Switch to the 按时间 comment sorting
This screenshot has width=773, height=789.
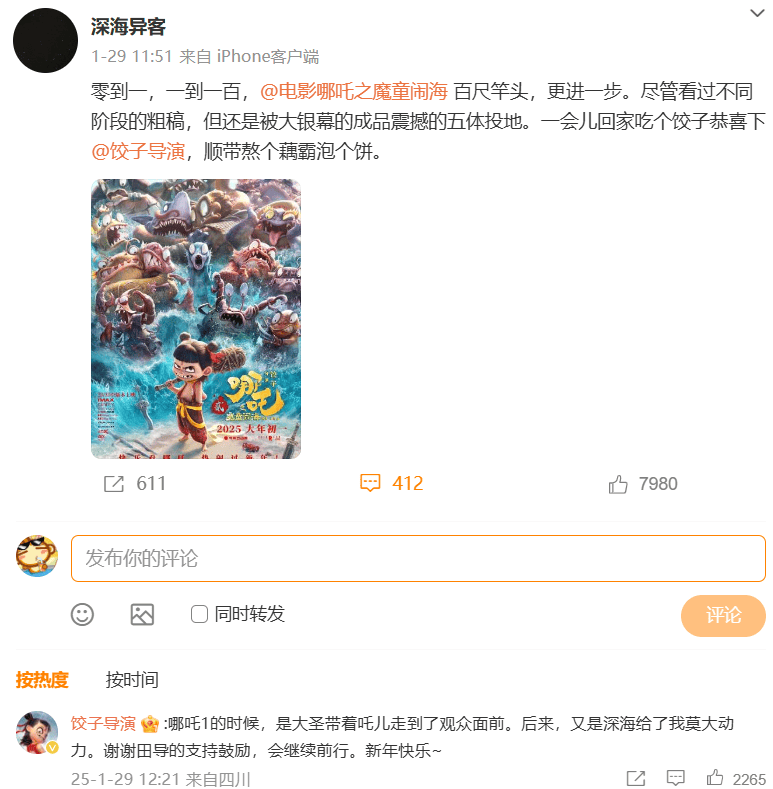pyautogui.click(x=132, y=680)
